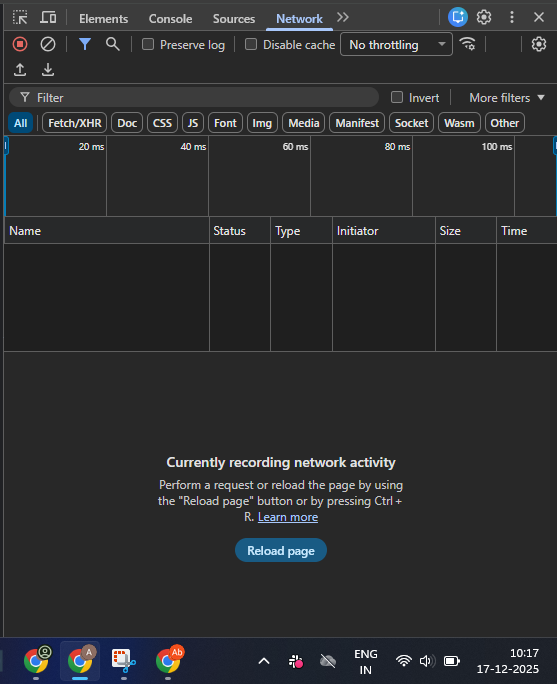Filter requests by Wasm type
This screenshot has width=557, height=684.
459,123
